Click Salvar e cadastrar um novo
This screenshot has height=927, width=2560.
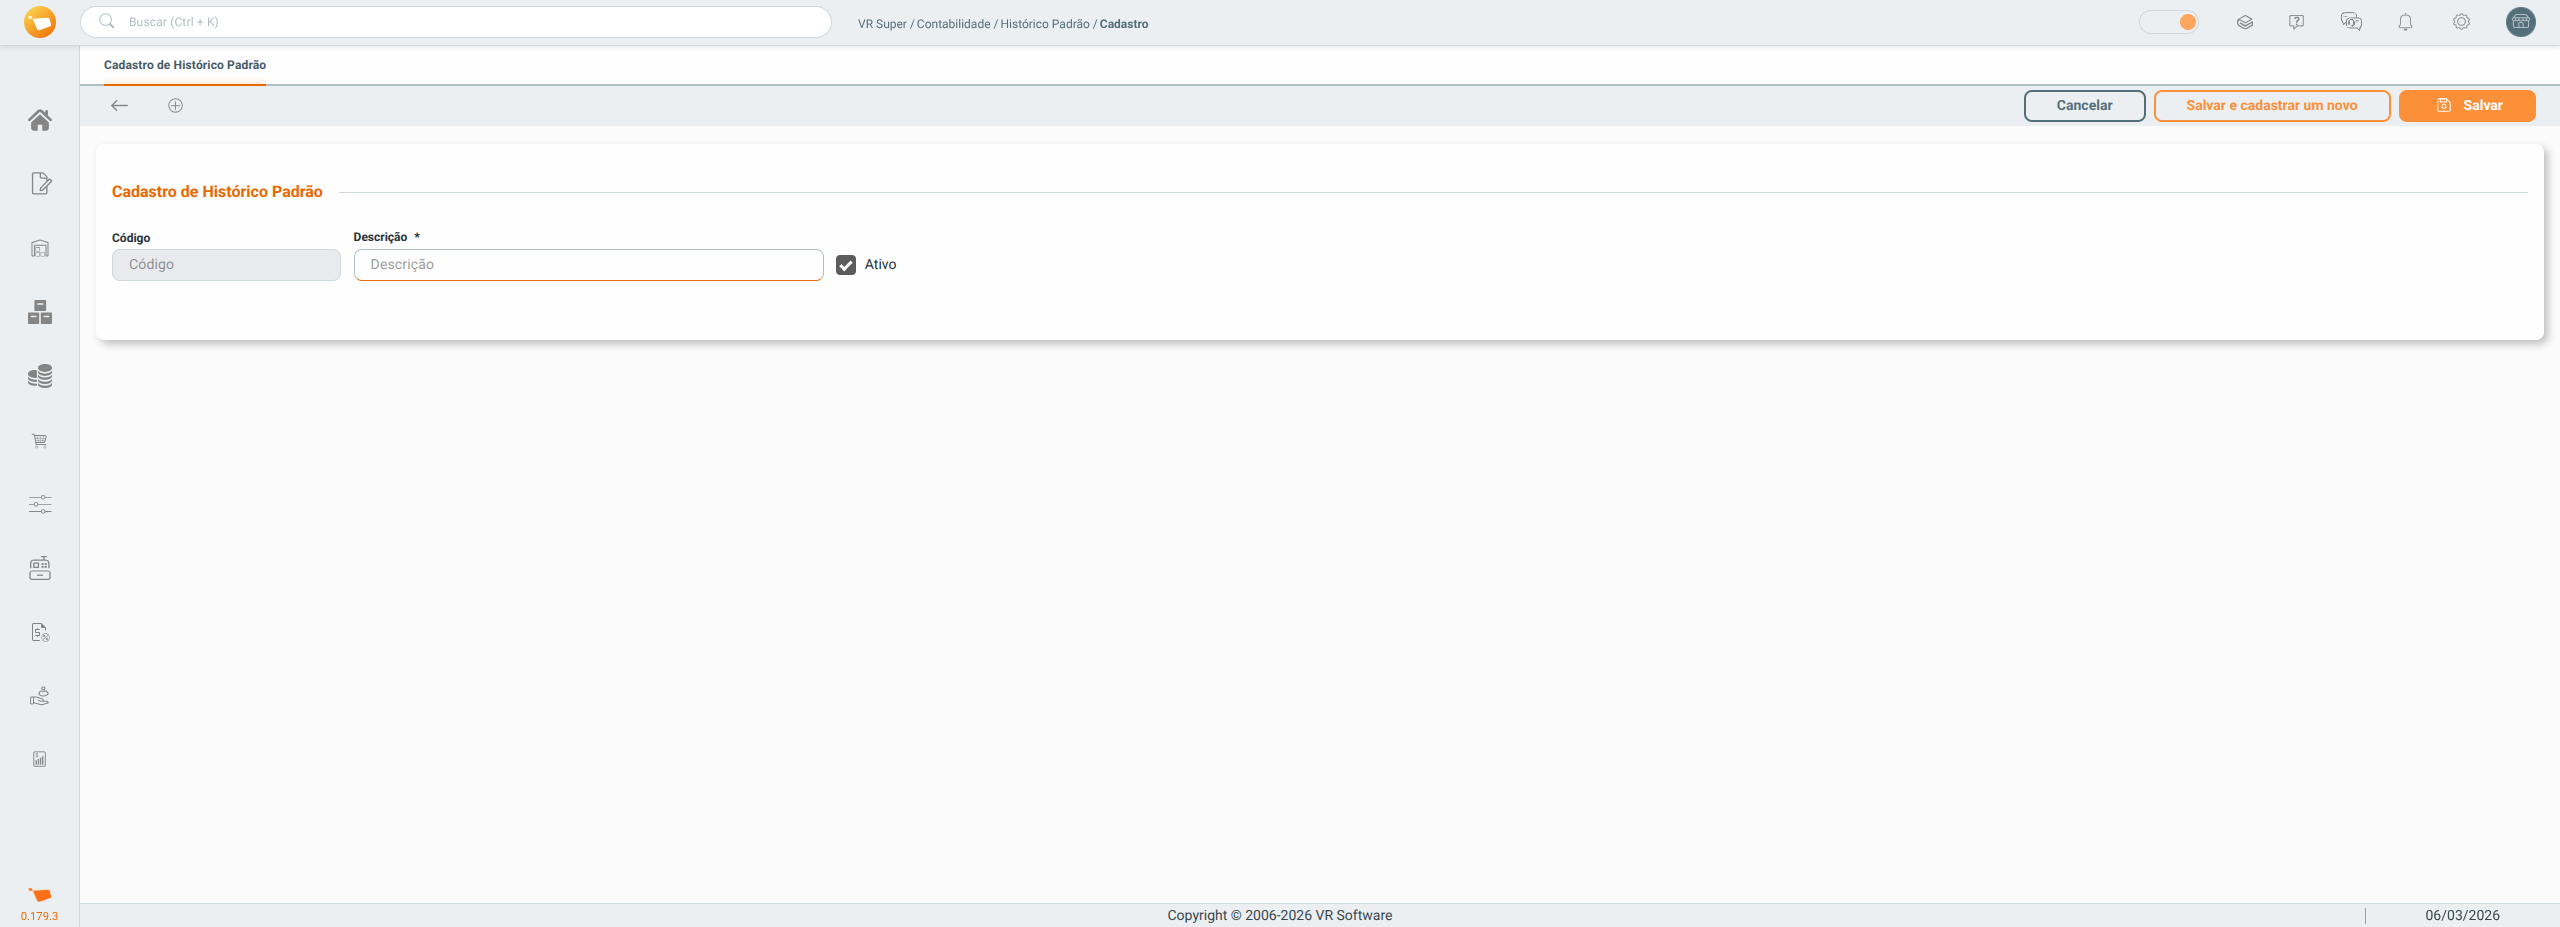(x=2271, y=105)
